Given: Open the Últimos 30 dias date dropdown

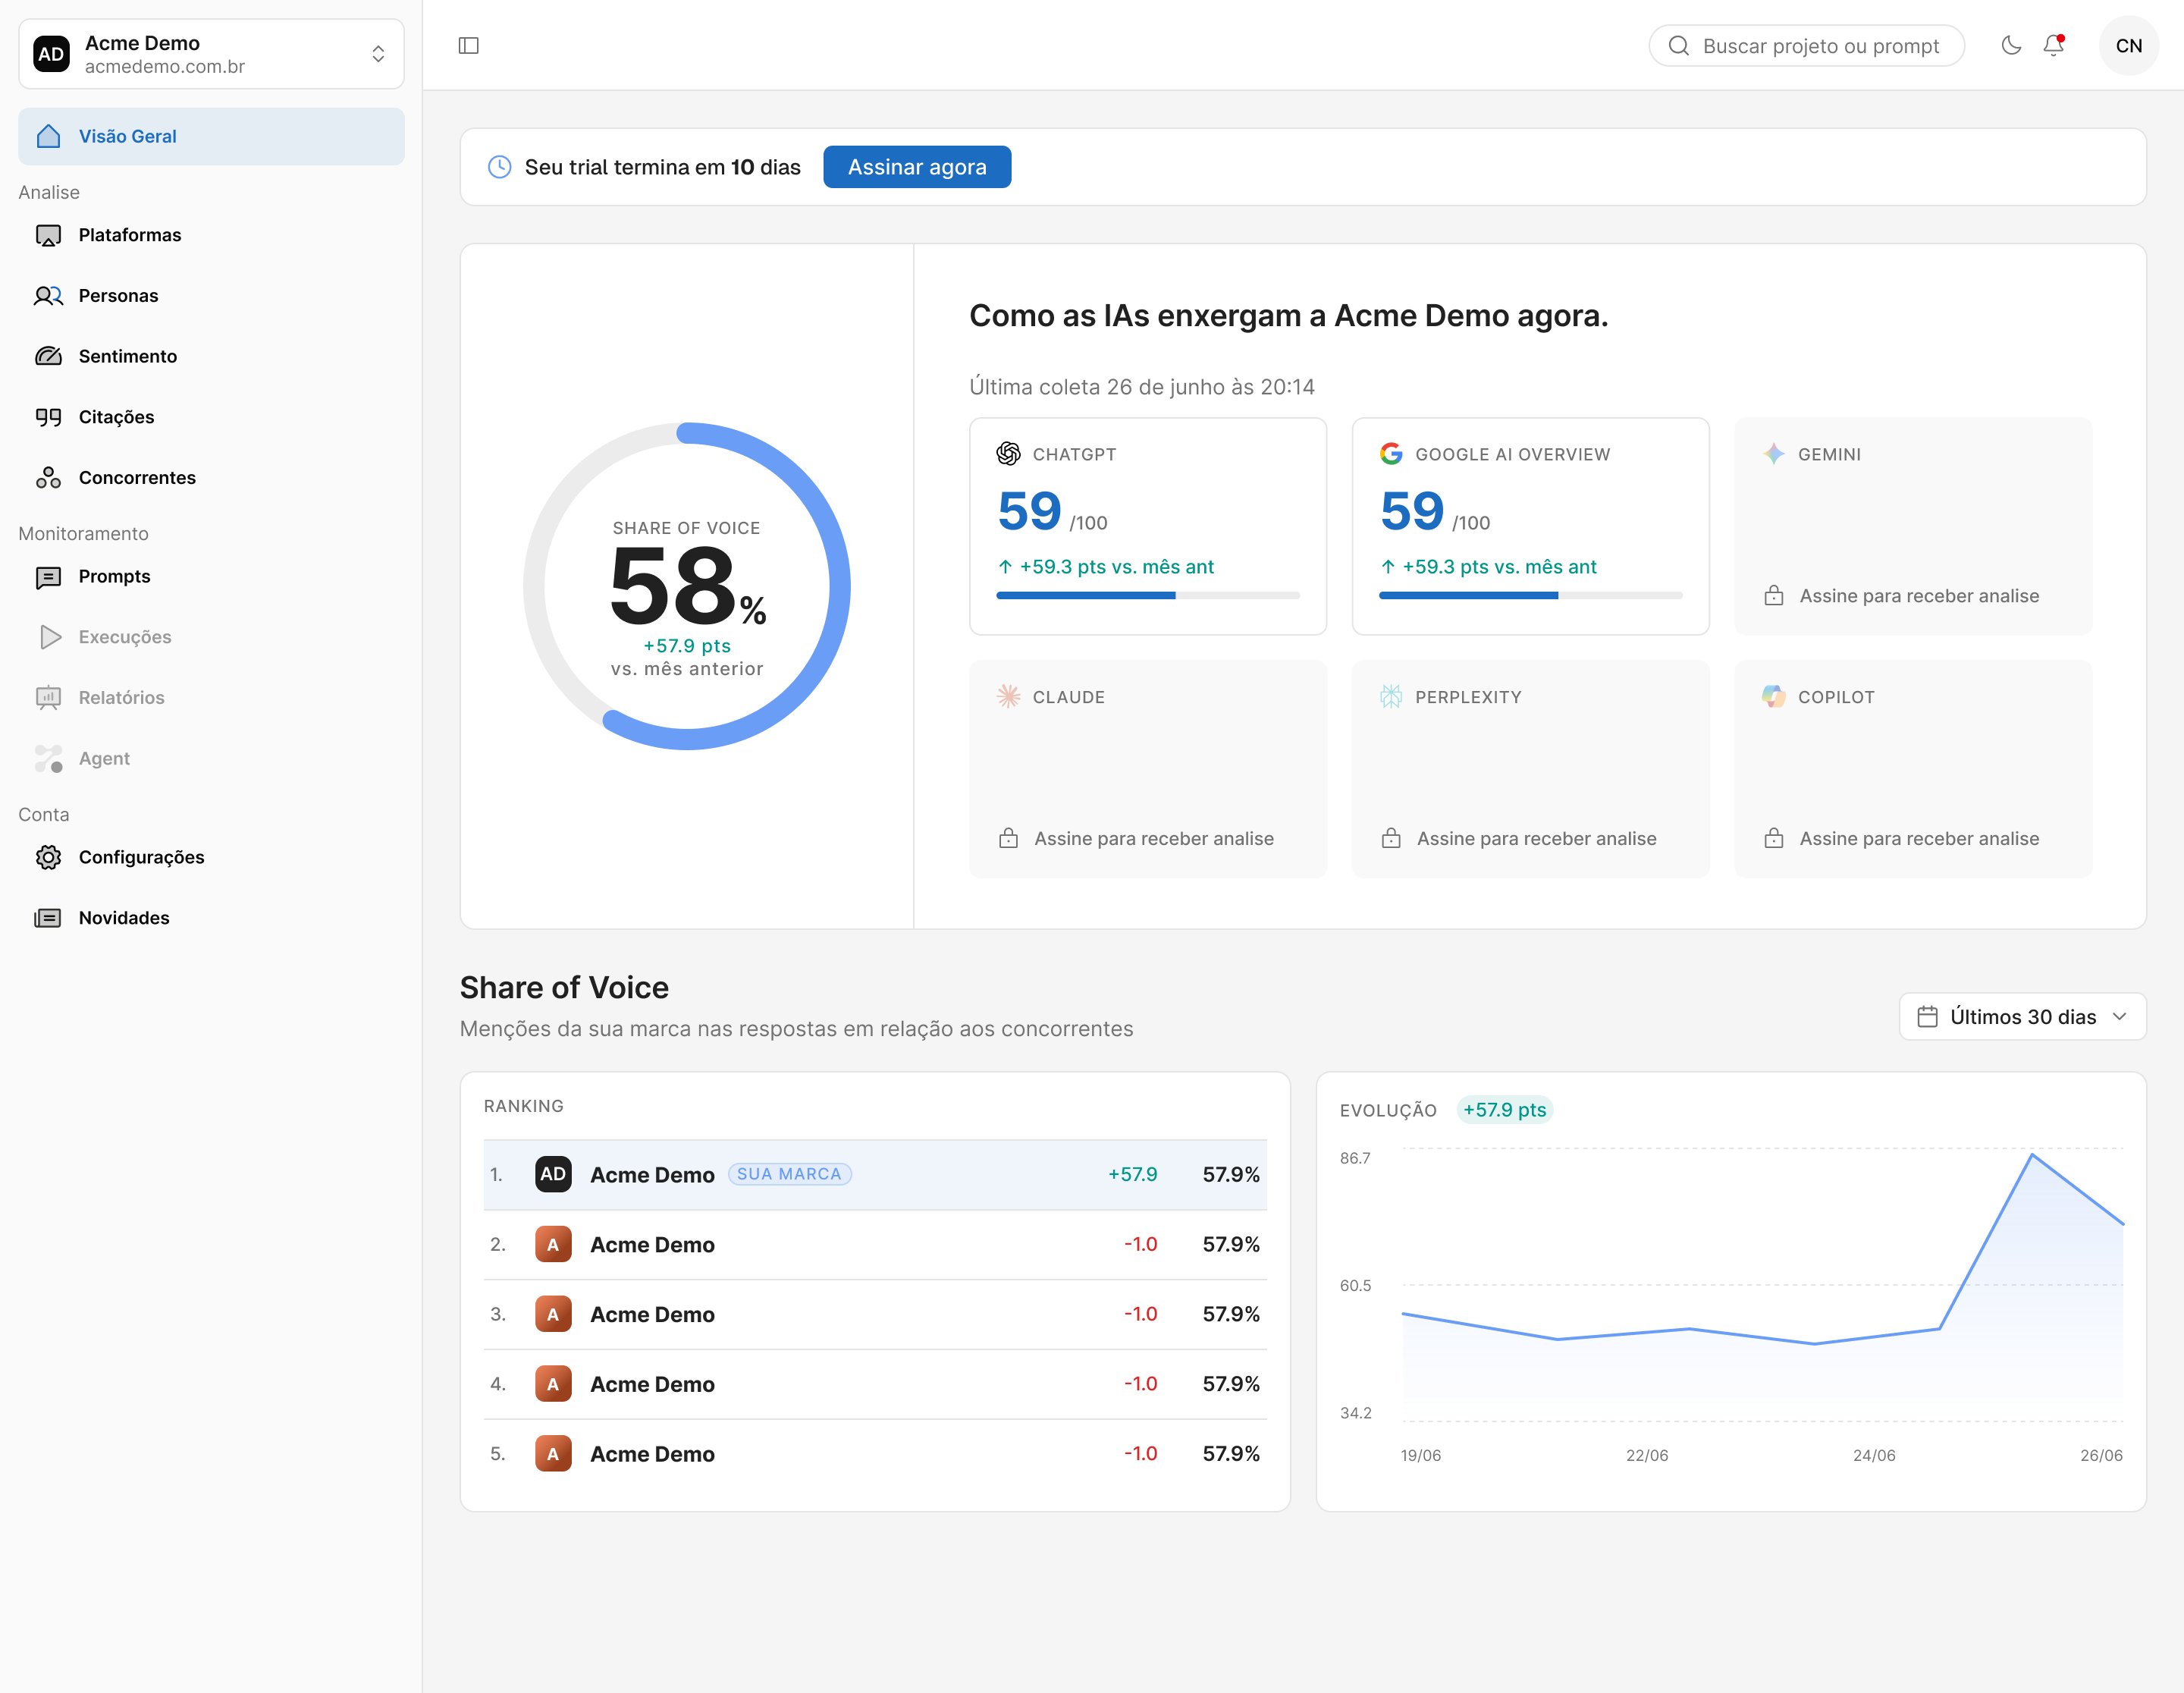Looking at the screenshot, I should click(x=2022, y=1017).
